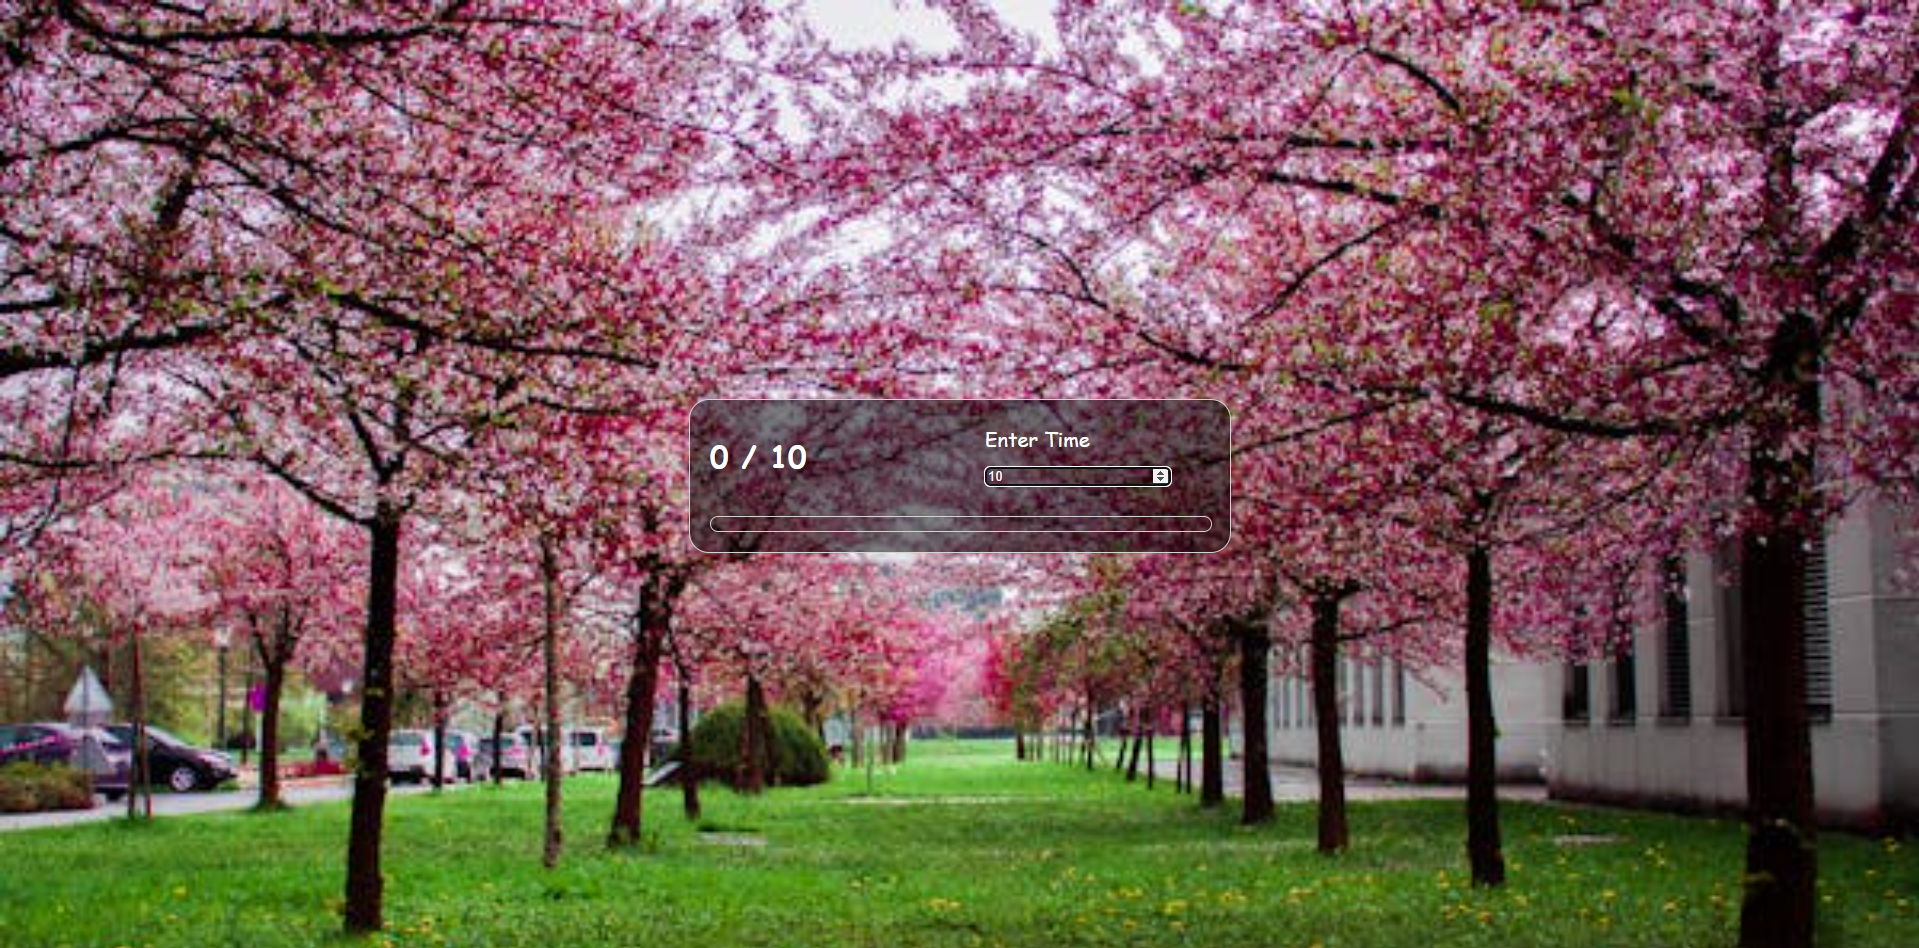The width and height of the screenshot is (1919, 948).
Task: Click the left edge of the progress bar
Action: 718,523
